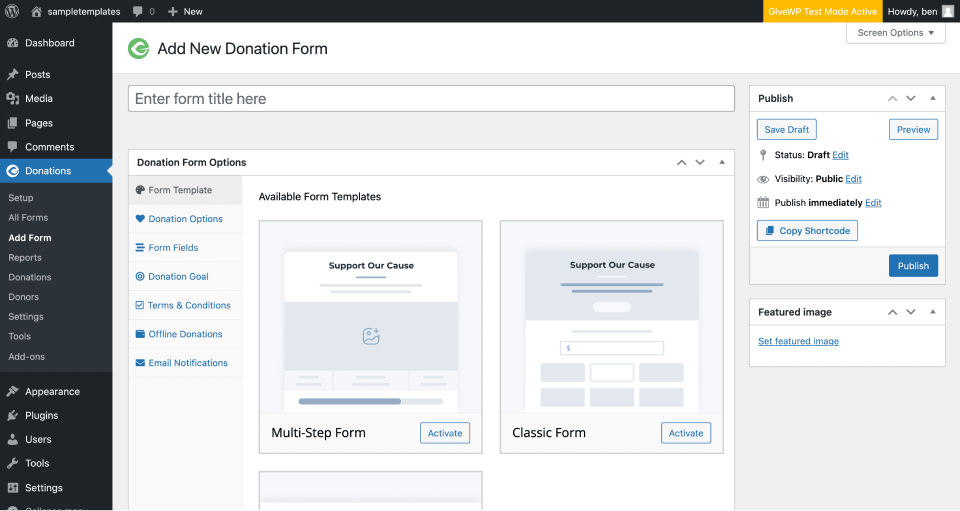
Task: Click the Save Draft button
Action: click(x=787, y=130)
